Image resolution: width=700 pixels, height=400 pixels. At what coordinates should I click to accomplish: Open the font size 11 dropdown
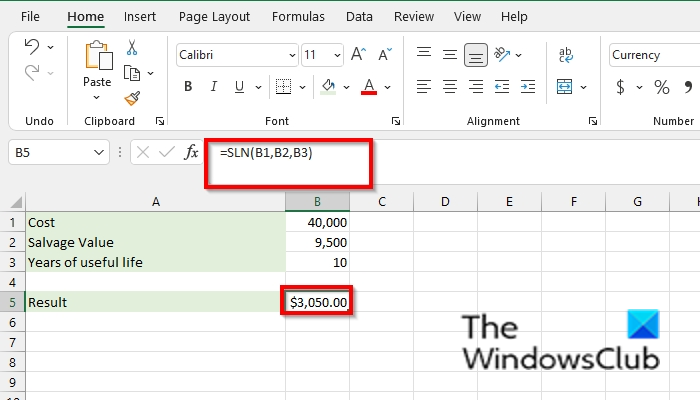[337, 55]
